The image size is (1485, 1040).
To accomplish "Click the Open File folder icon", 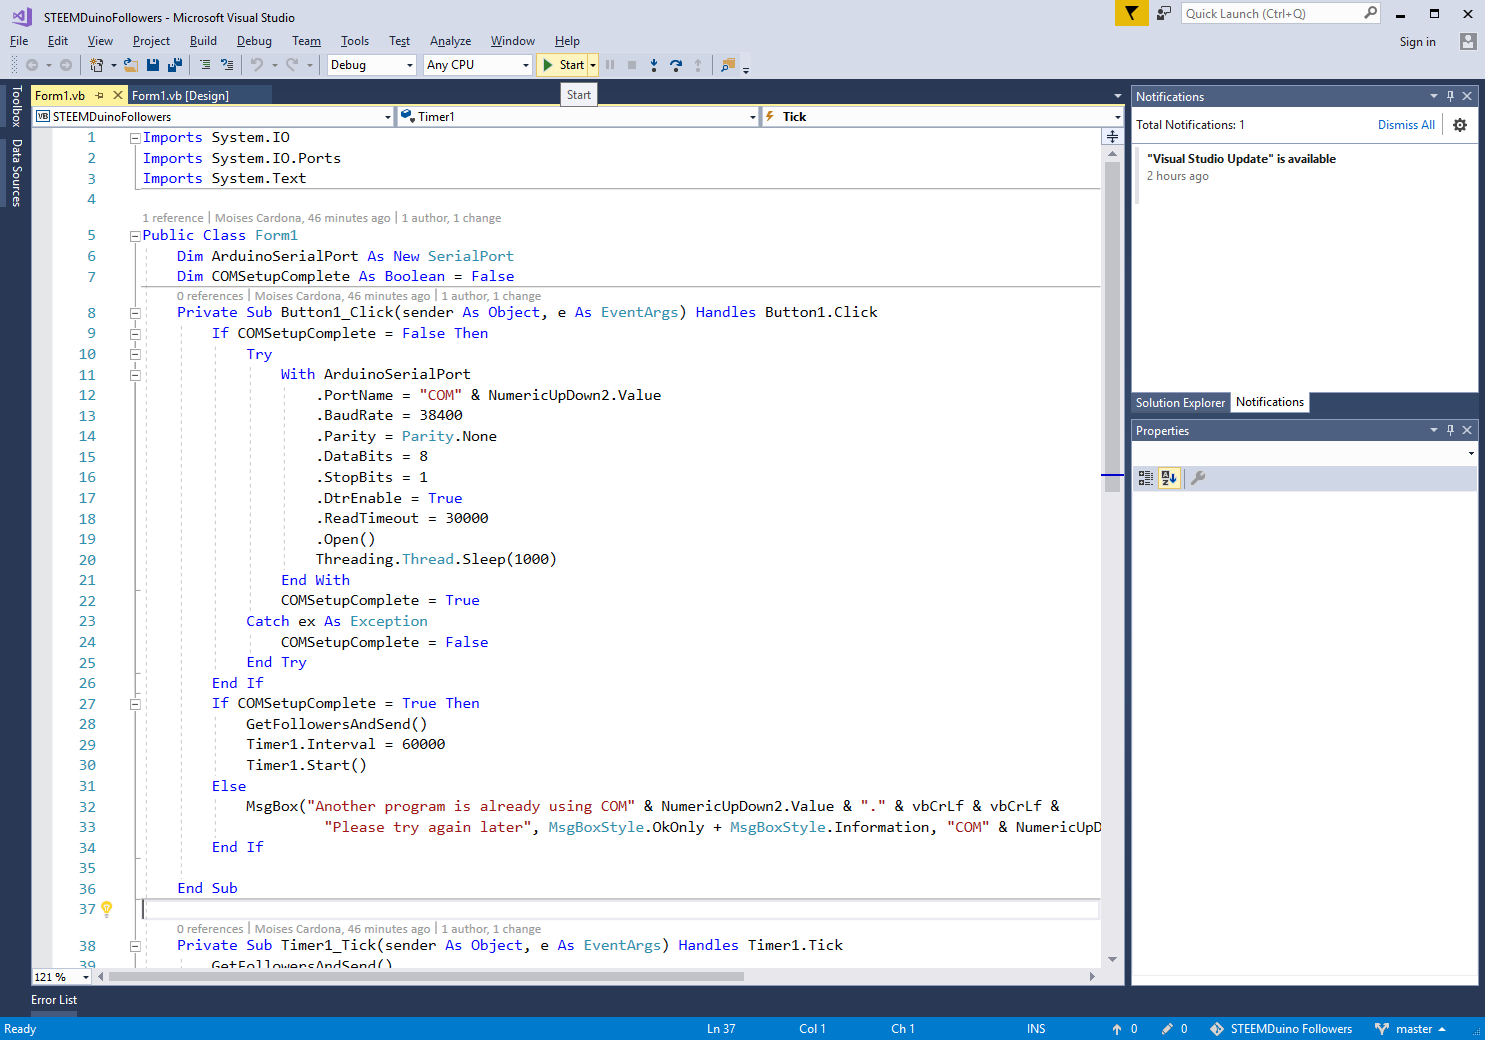I will point(130,65).
